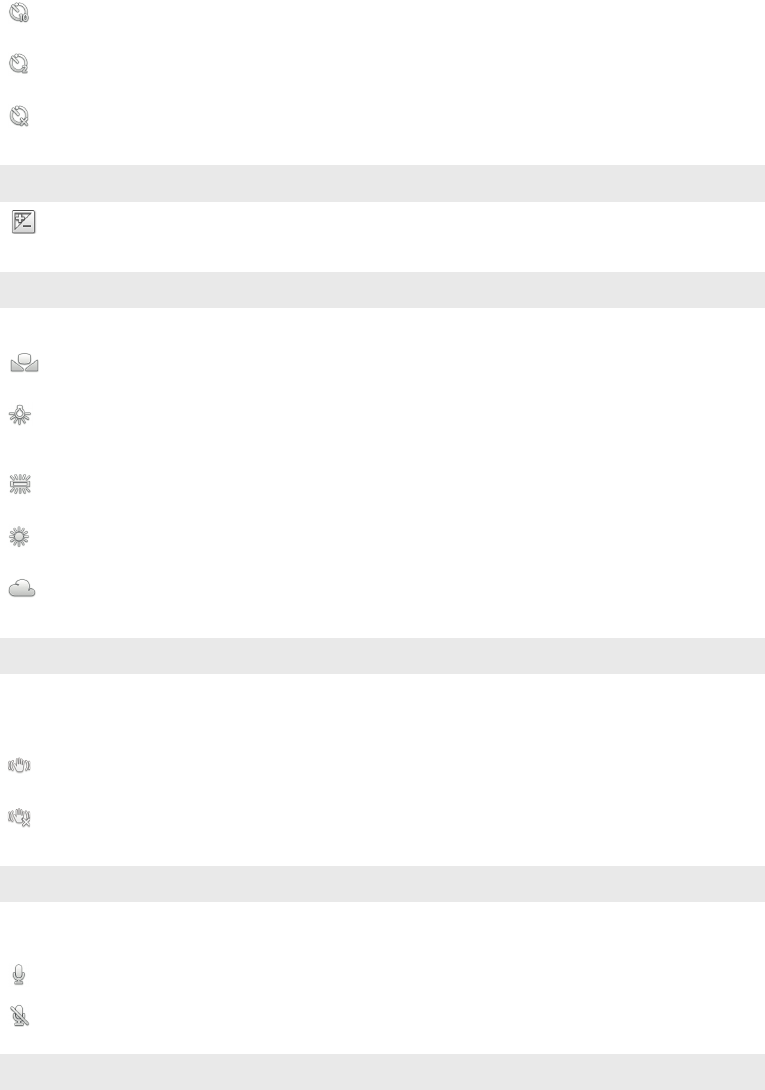The width and height of the screenshot is (765, 1090).
Task: Click the slash across the muted microphone
Action: (x=21, y=1017)
